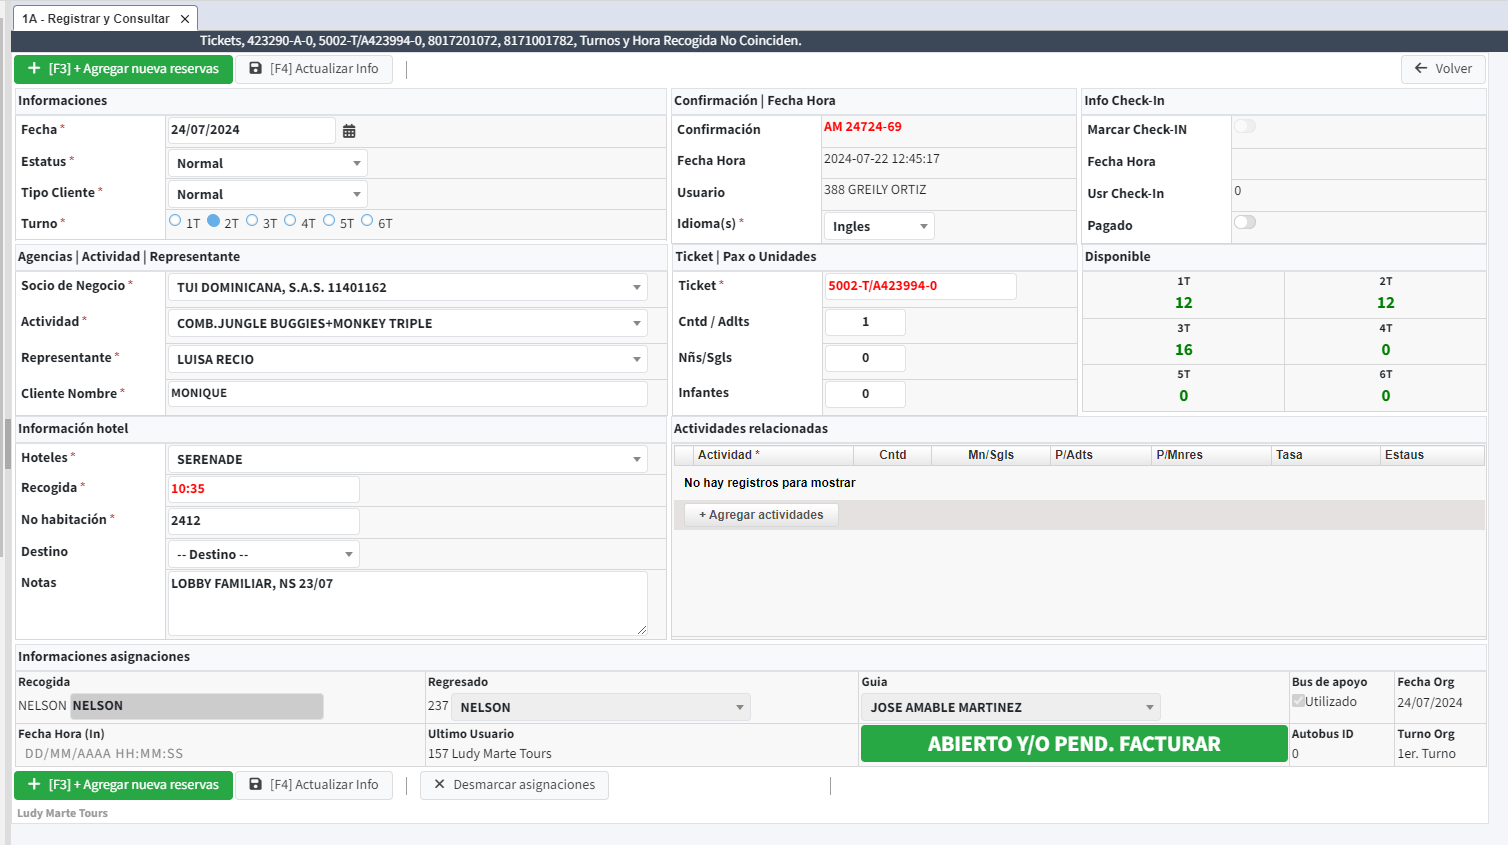Screen dimensions: 1508x845
Task: Click the ABIERTO Y/O PEND. FACTURAR status button
Action: 1074,744
